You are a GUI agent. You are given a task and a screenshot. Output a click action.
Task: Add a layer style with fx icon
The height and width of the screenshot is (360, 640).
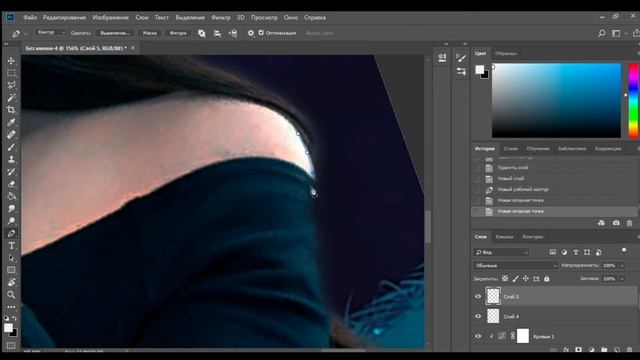coord(566,349)
